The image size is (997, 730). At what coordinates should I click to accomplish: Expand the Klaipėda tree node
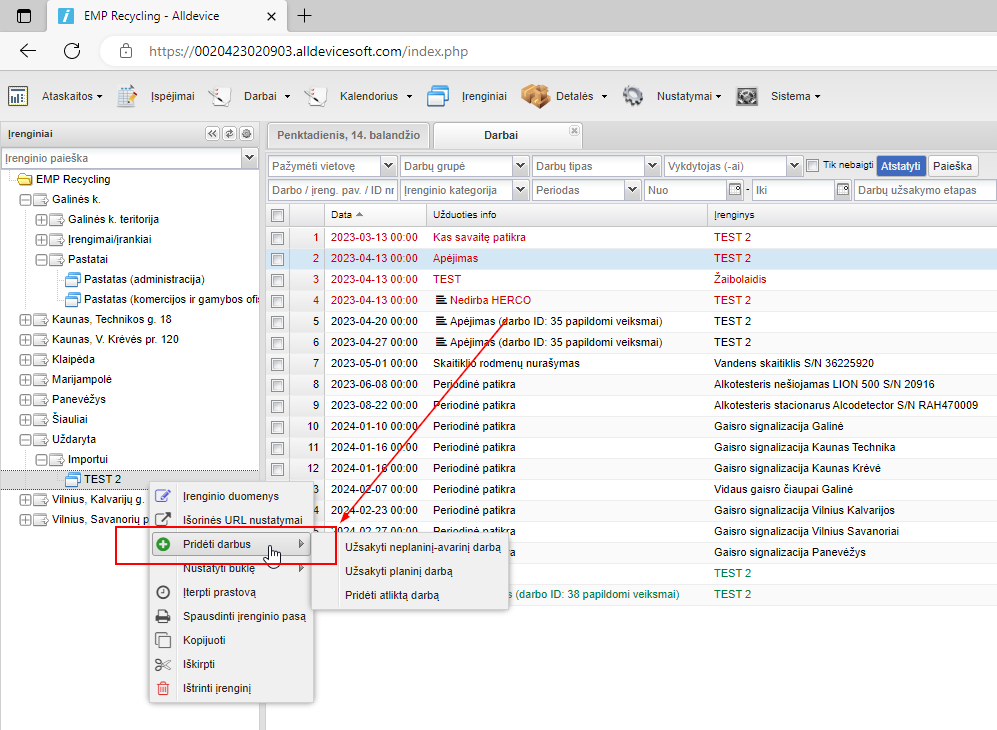(26, 359)
